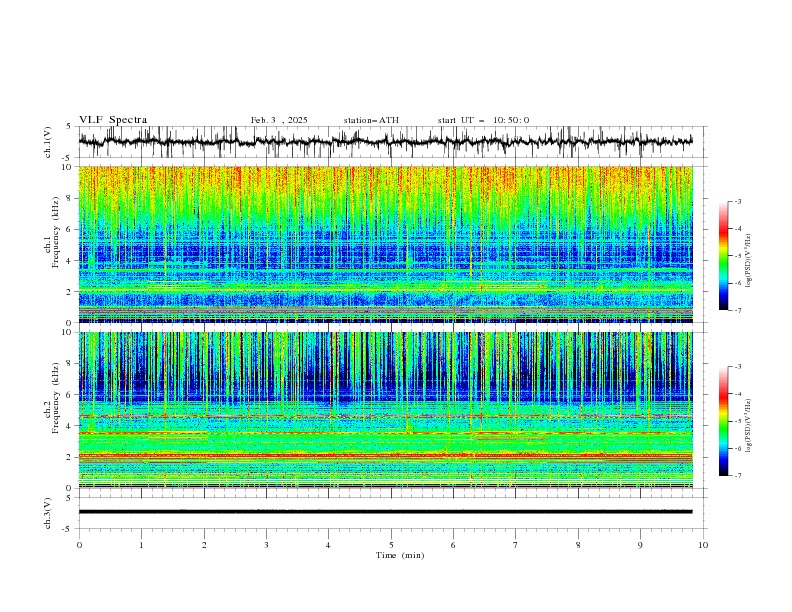Click the 'ch.3(V)' axis label
This screenshot has height=612, width=792.
coord(48,513)
